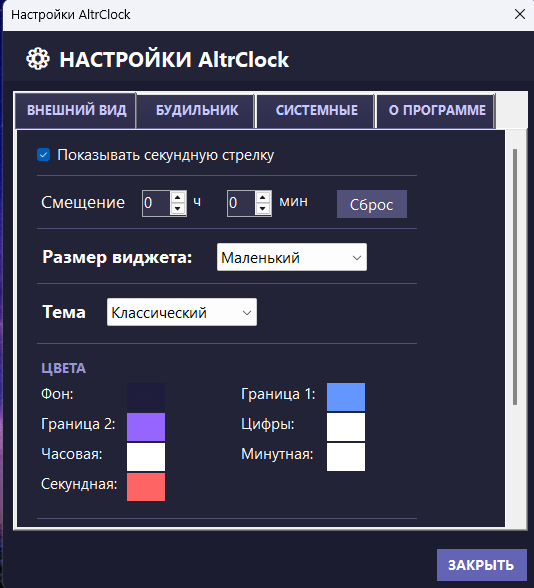Click the hours offset input field
This screenshot has width=534, height=588.
click(156, 203)
